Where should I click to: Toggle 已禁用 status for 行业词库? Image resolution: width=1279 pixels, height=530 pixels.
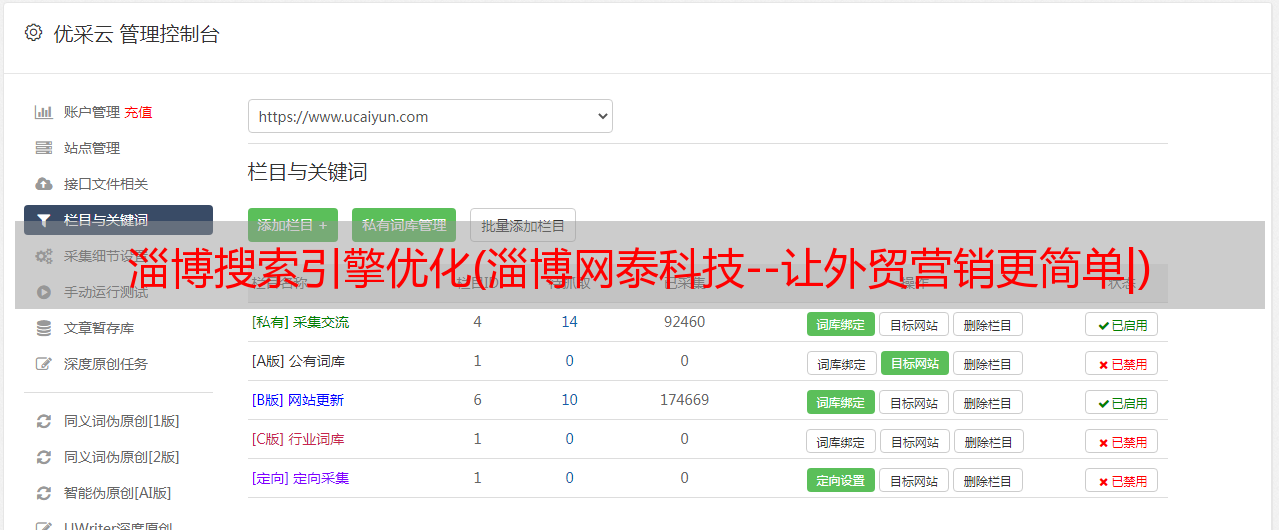click(1121, 441)
